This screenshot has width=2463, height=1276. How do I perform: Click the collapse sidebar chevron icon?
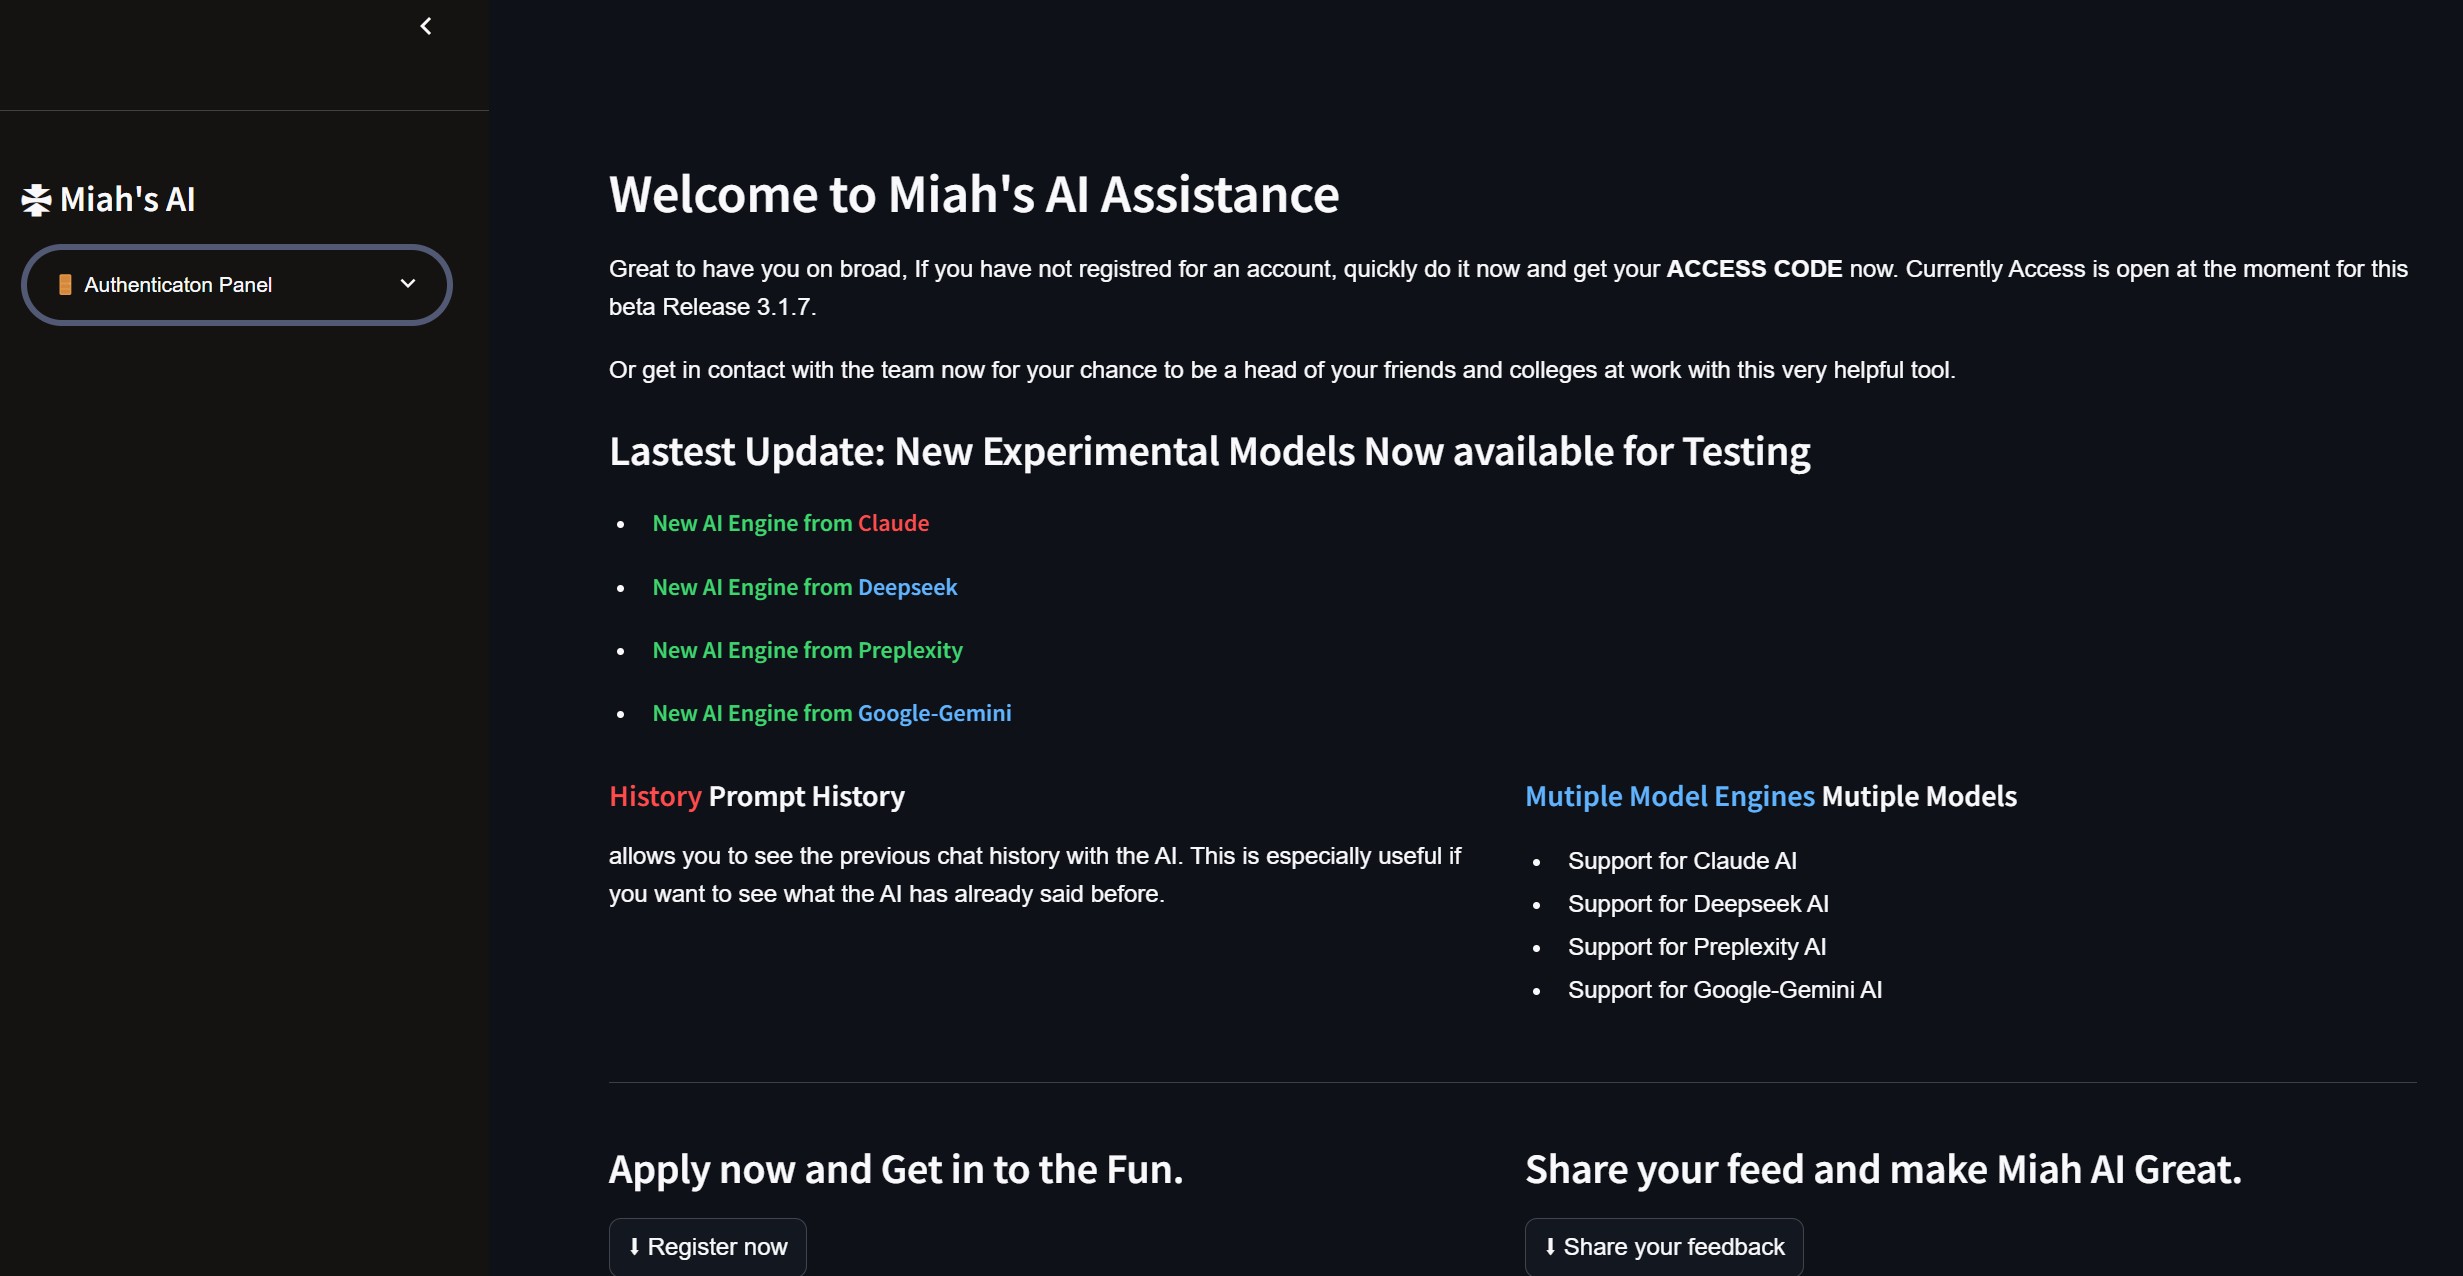[x=423, y=24]
